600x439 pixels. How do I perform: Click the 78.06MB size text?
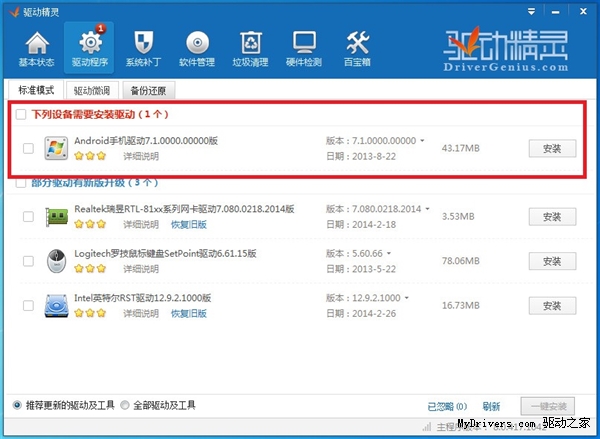point(461,261)
